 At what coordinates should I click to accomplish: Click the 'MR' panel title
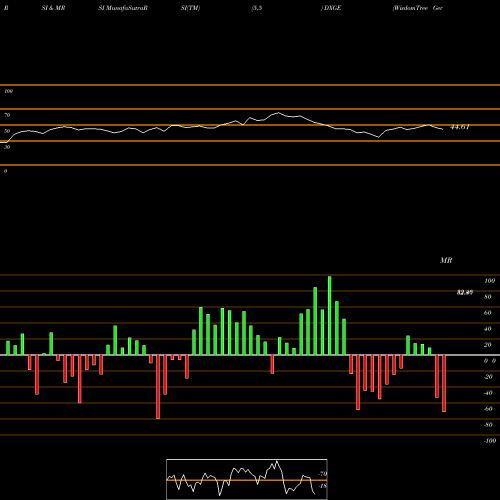click(446, 260)
